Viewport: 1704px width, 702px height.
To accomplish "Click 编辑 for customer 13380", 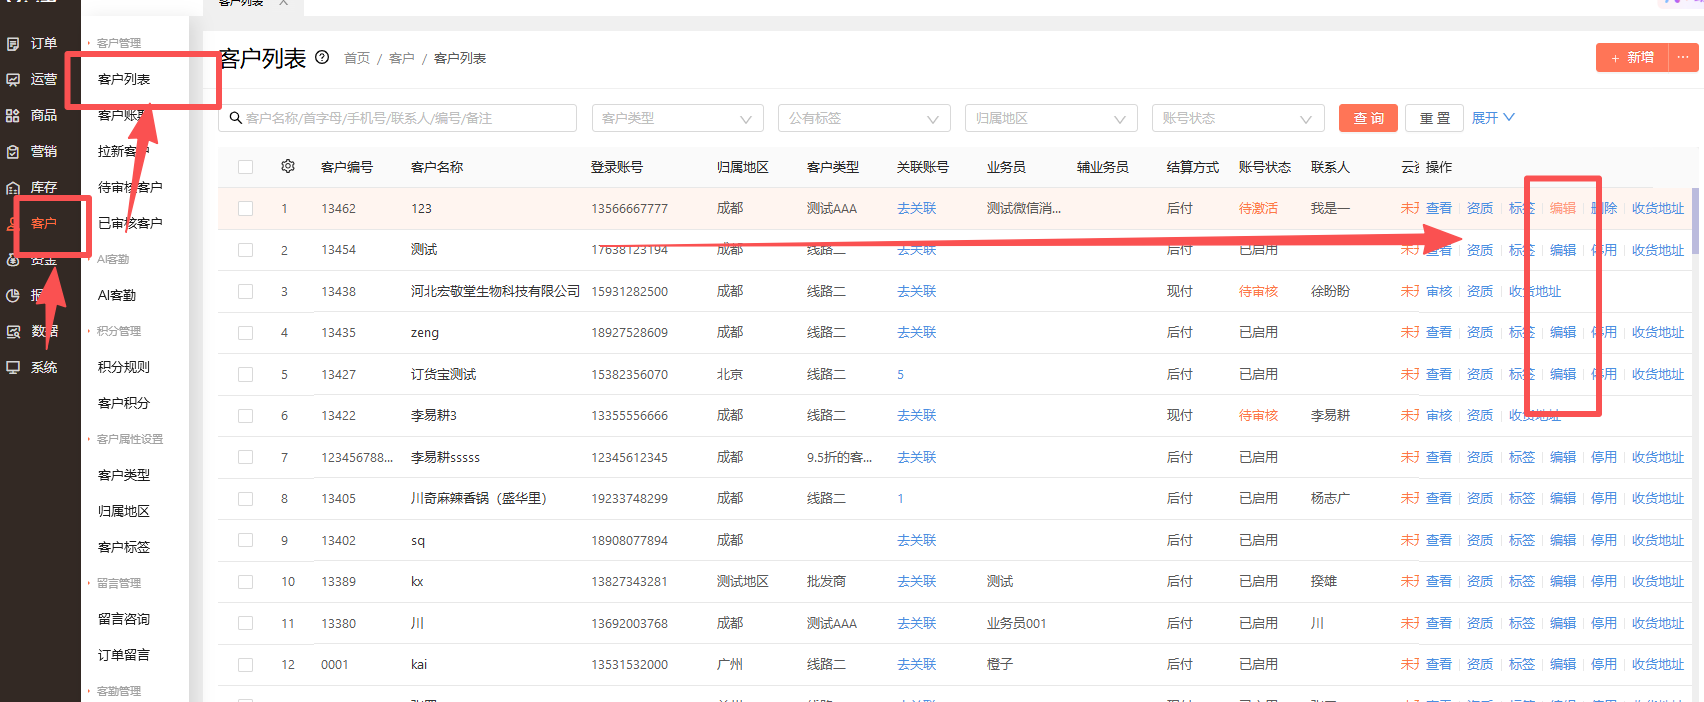I will pos(1563,623).
